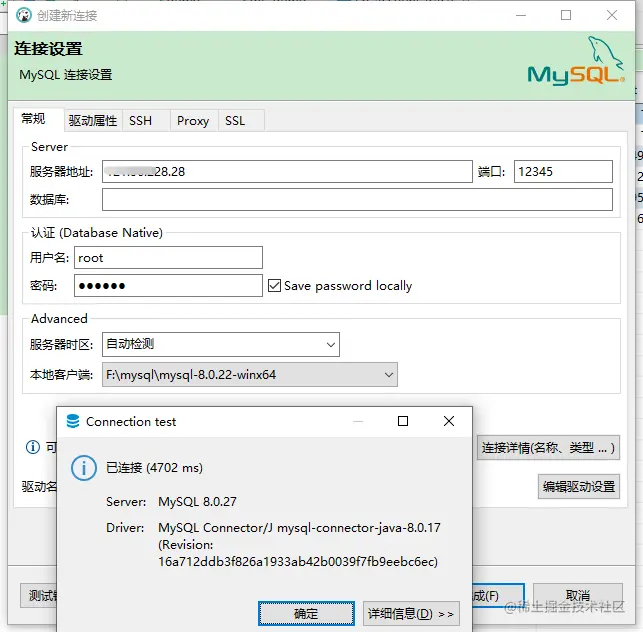Click the MySQL dolphin logo
The image size is (643, 632).
(576, 62)
